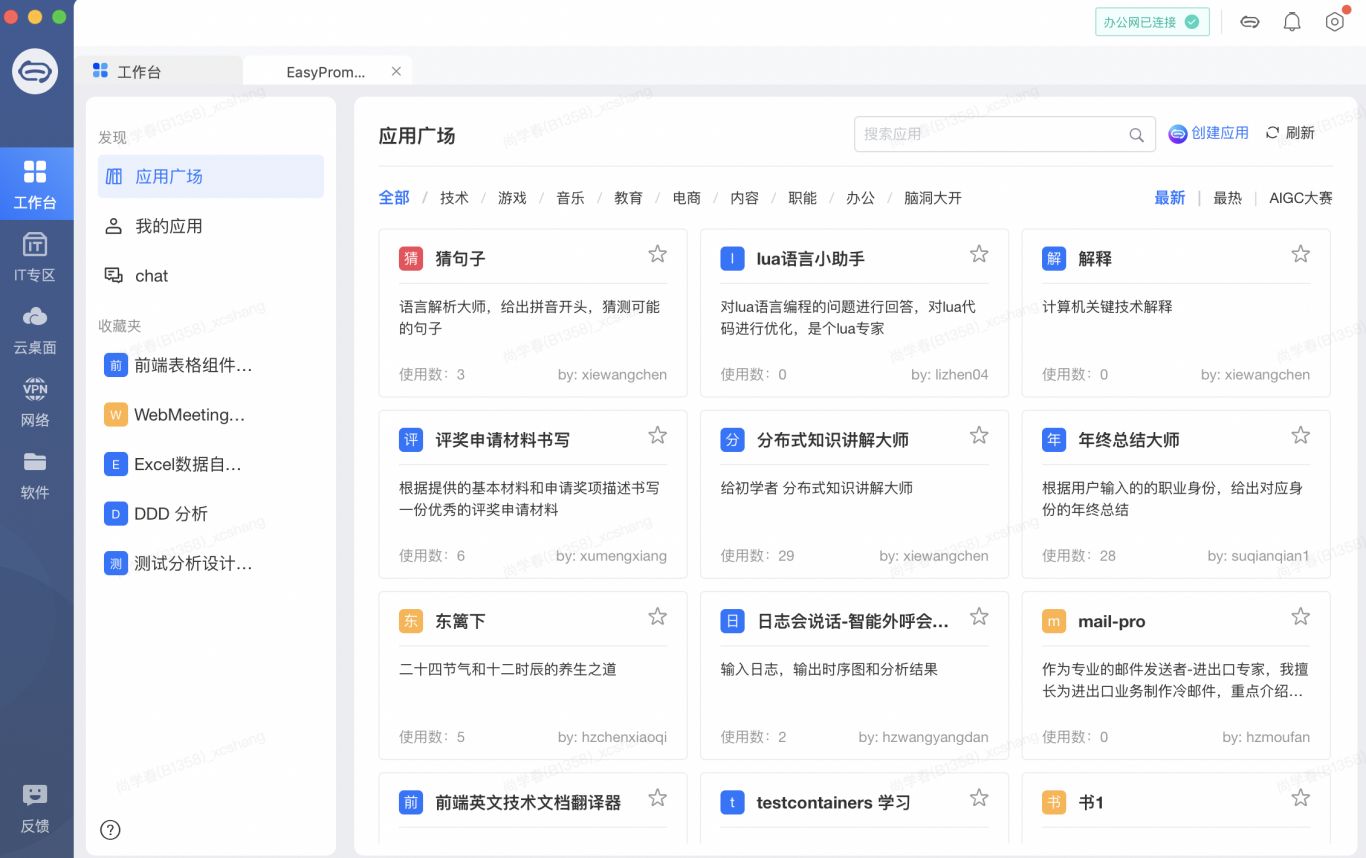This screenshot has width=1366, height=858.
Task: Filter apps by 全部 category
Action: point(394,197)
